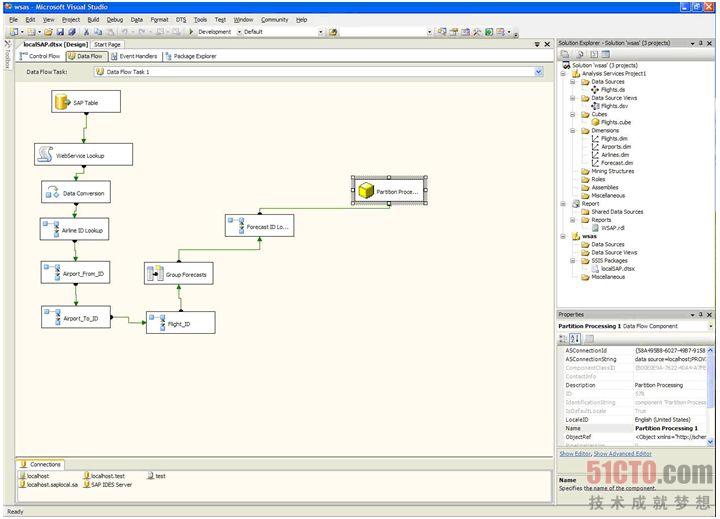Click the localhost connection manager
This screenshot has height=519, width=720.
(36, 476)
